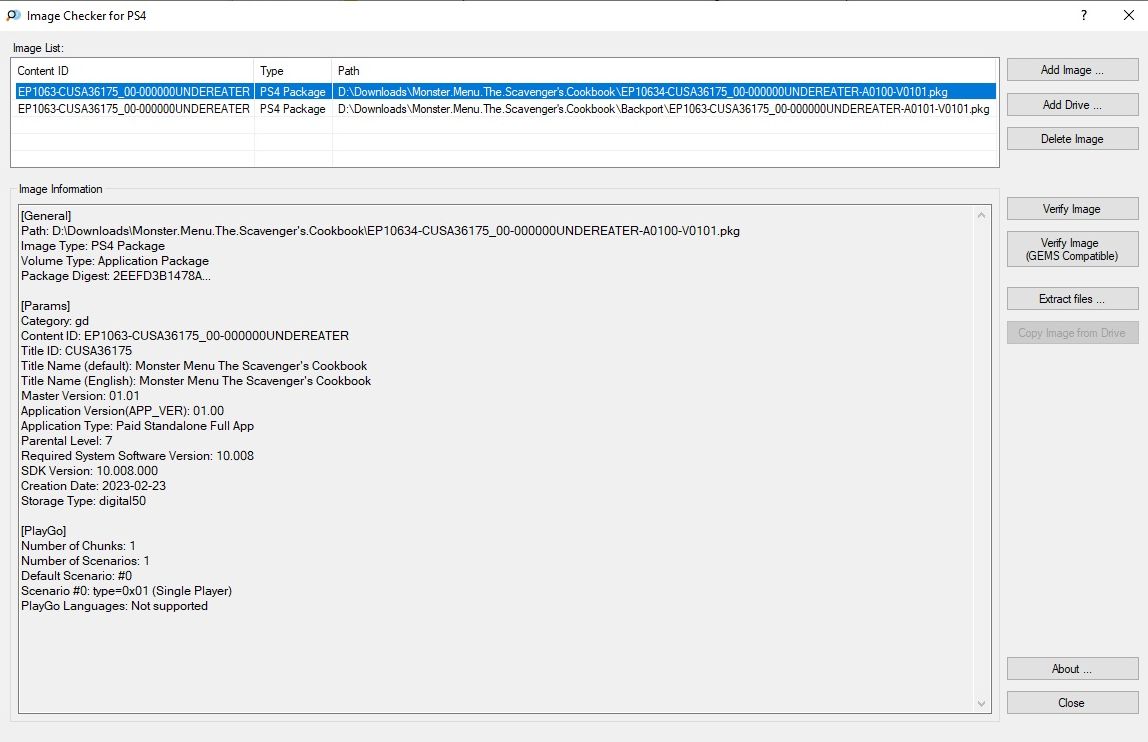This screenshot has width=1148, height=742.
Task: Click the Master Version: 01.01 line
Action: click(80, 396)
